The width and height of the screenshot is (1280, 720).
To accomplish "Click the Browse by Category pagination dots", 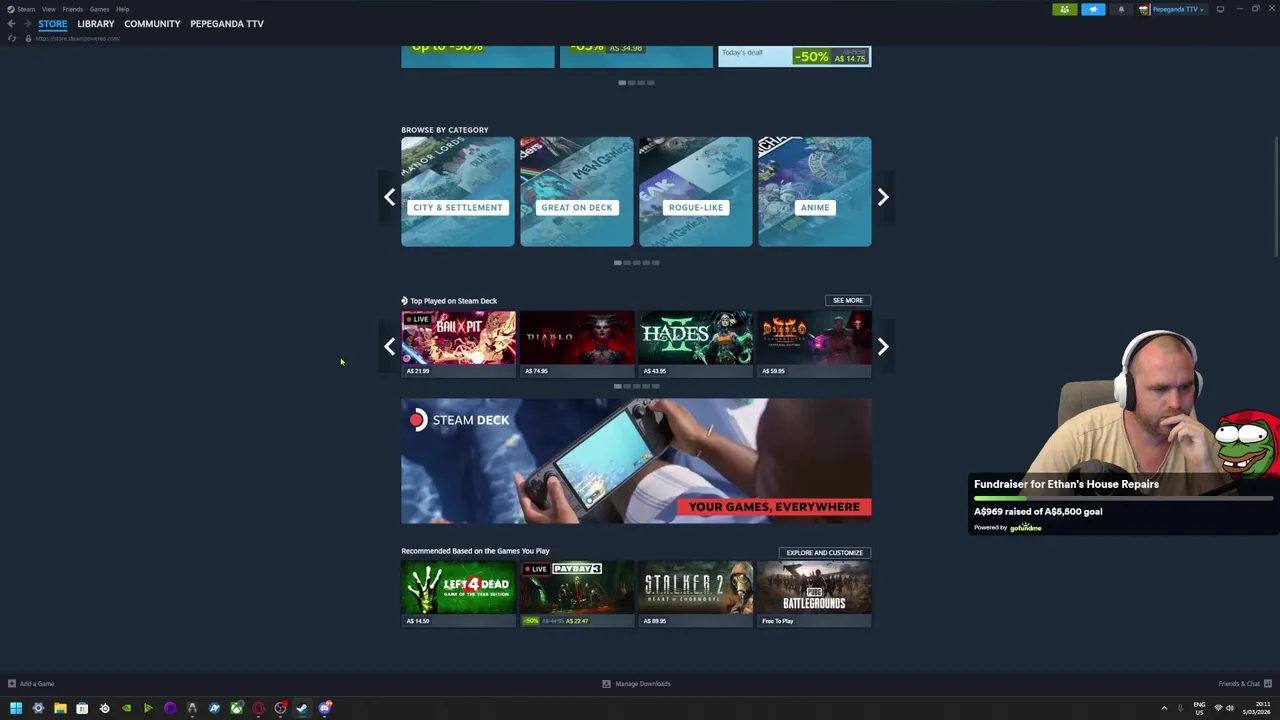I will (x=636, y=263).
